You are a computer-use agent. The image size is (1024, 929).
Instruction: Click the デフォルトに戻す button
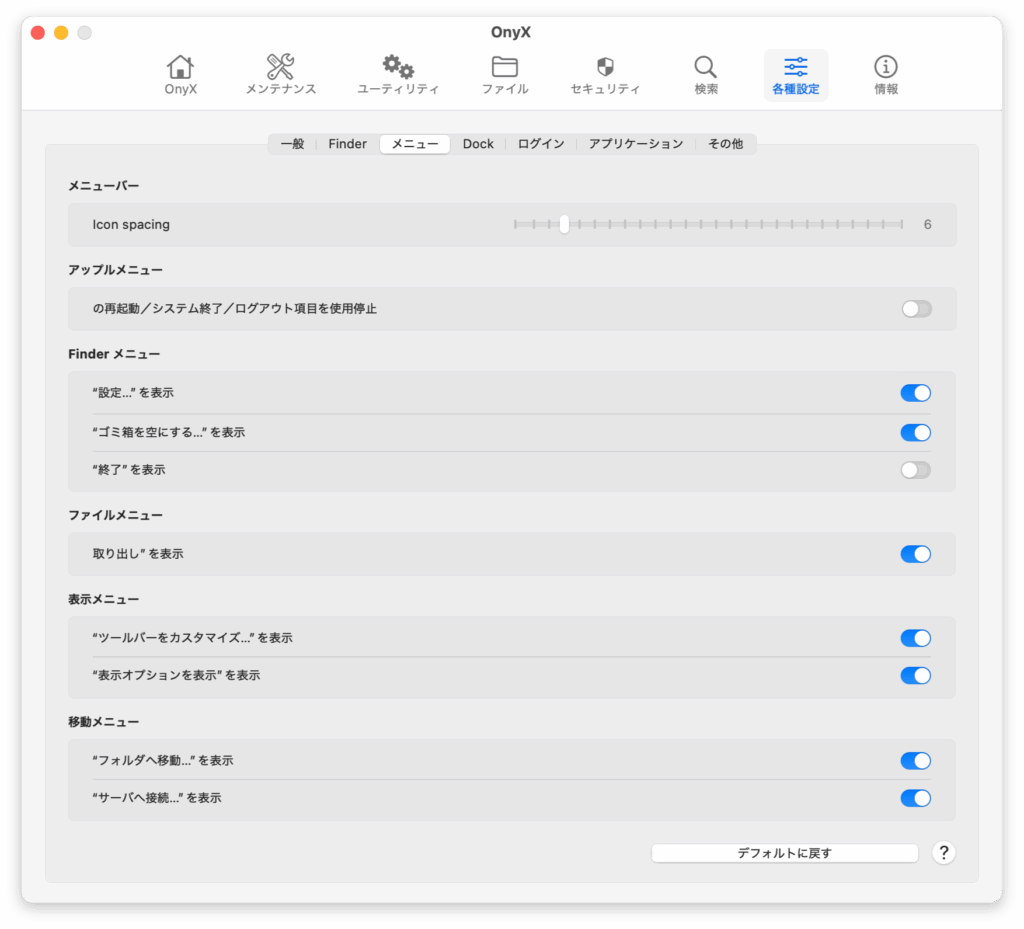click(x=784, y=853)
